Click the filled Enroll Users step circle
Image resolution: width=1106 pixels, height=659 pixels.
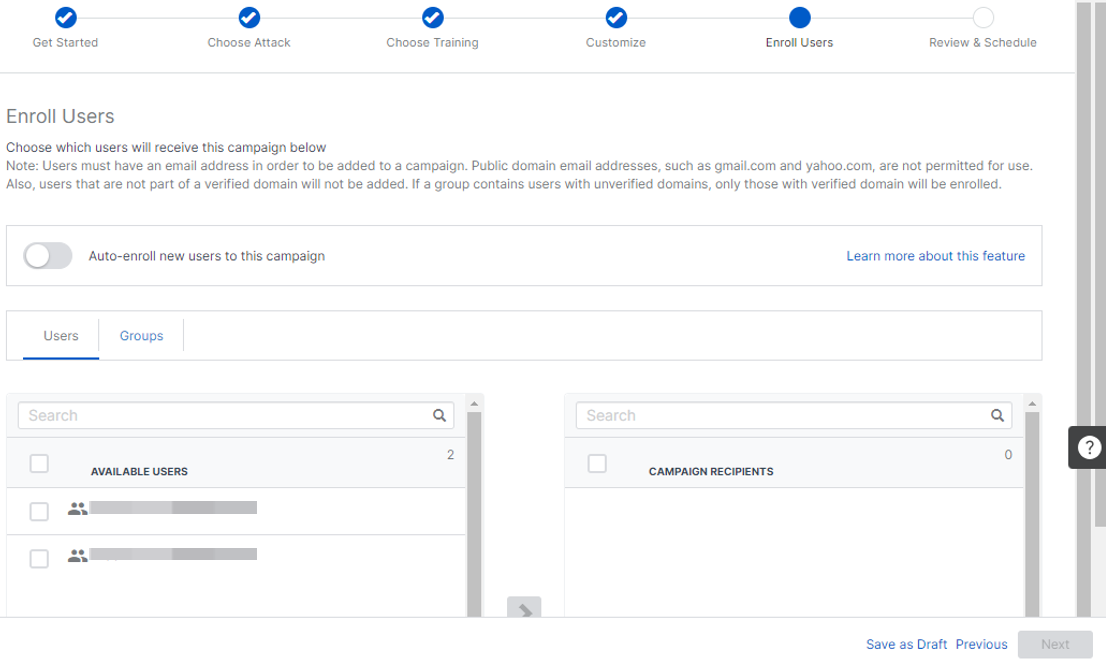[799, 17]
